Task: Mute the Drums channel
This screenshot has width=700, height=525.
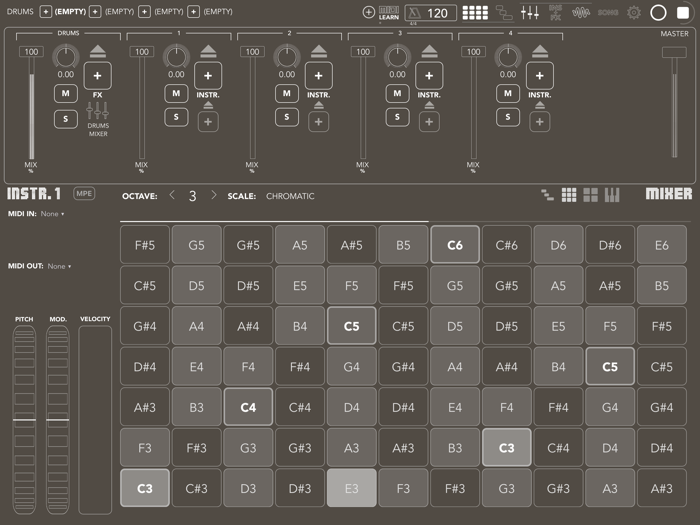Action: [x=66, y=93]
